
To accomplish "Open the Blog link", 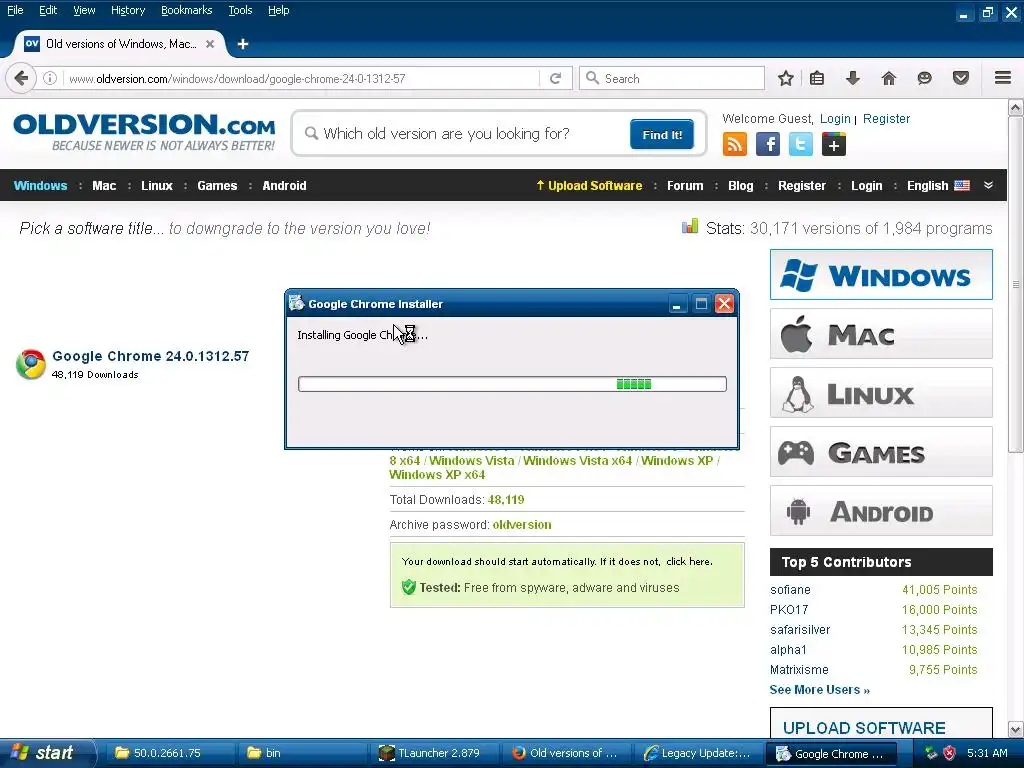I will pos(741,185).
